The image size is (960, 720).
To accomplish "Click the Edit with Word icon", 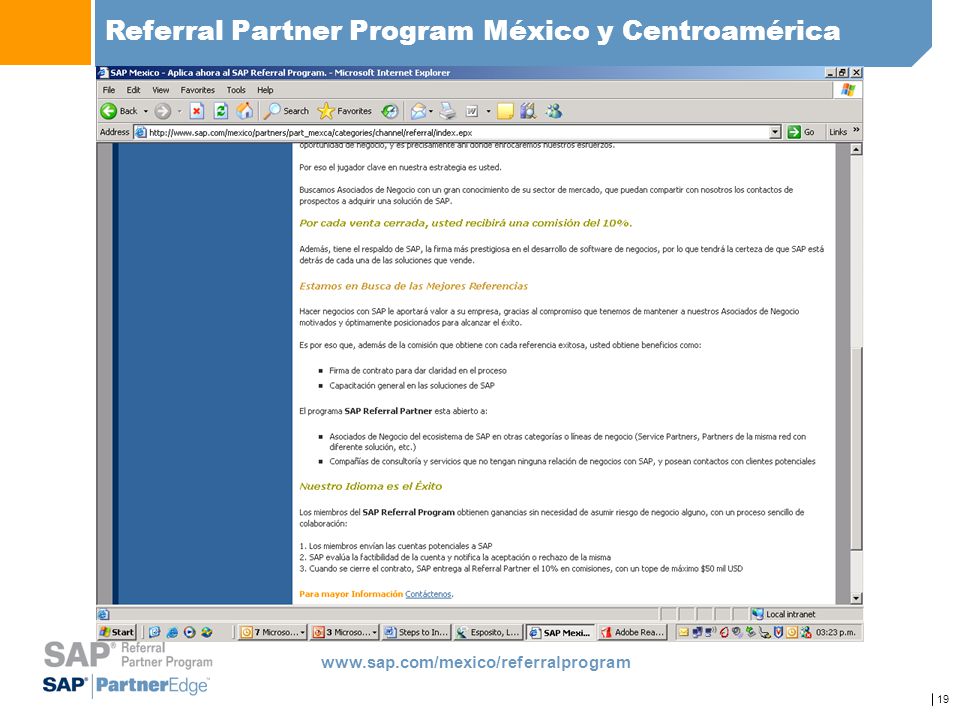I will (472, 111).
